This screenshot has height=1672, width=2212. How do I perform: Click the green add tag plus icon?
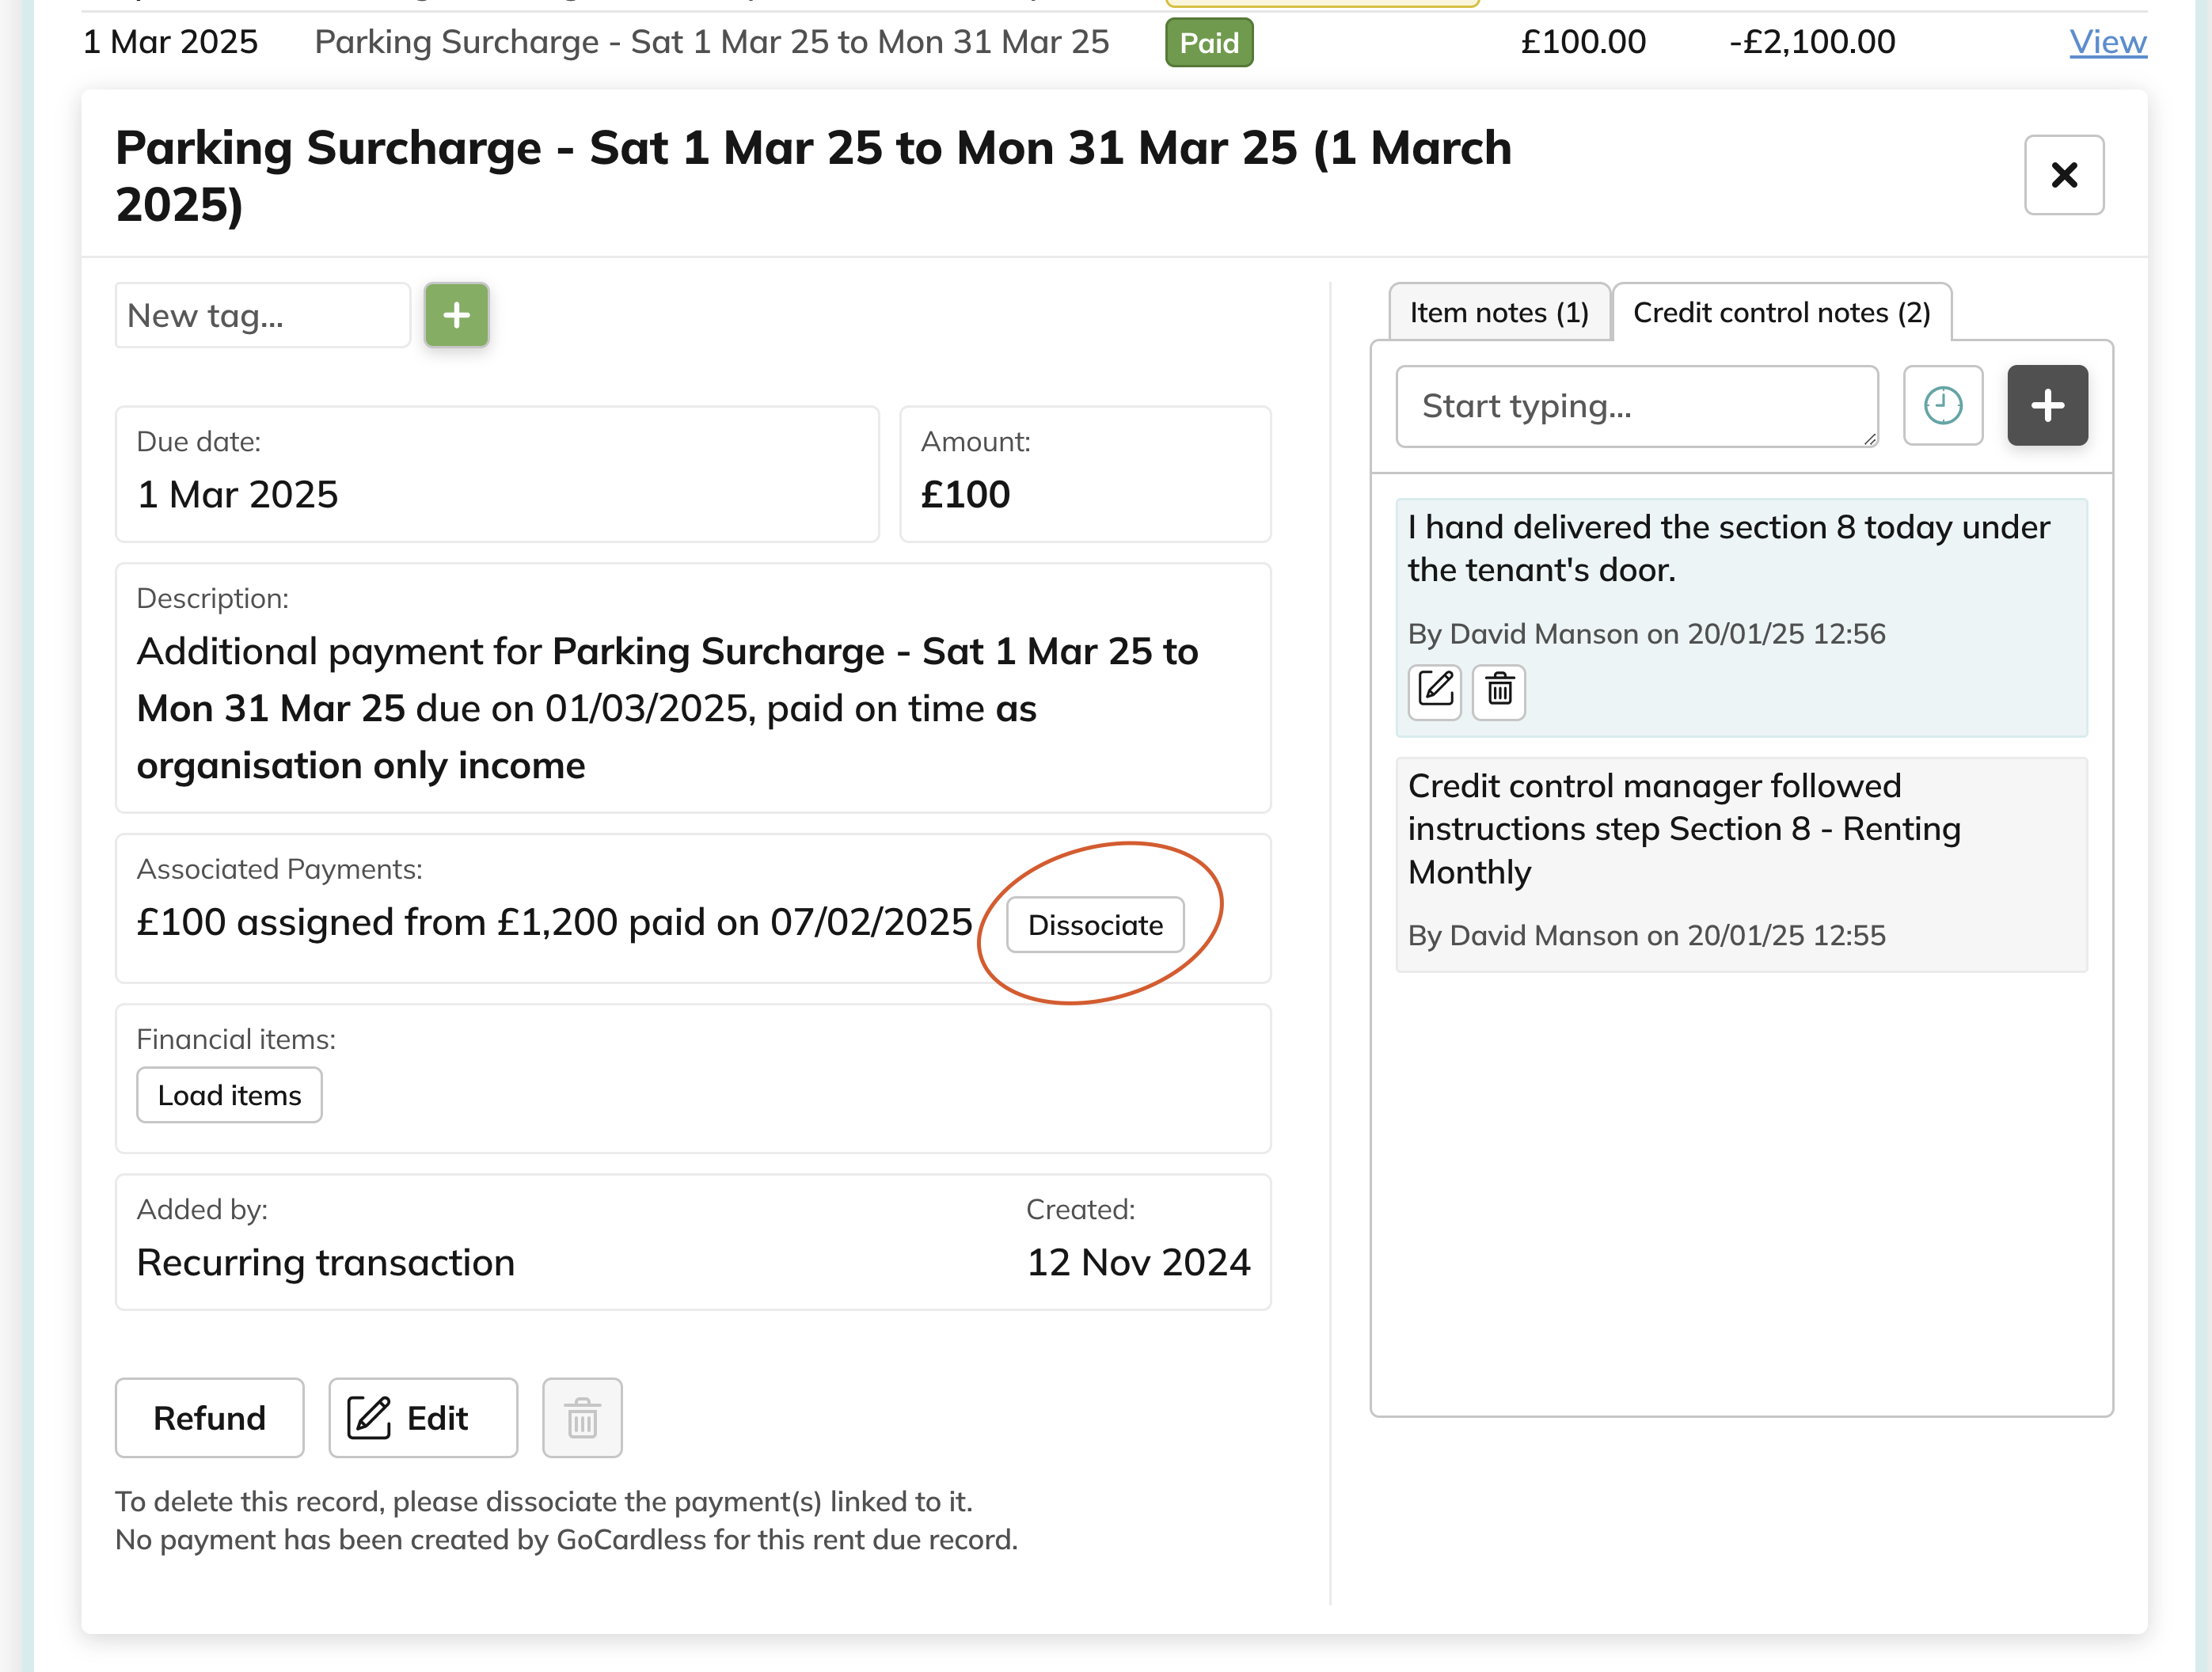coord(456,315)
